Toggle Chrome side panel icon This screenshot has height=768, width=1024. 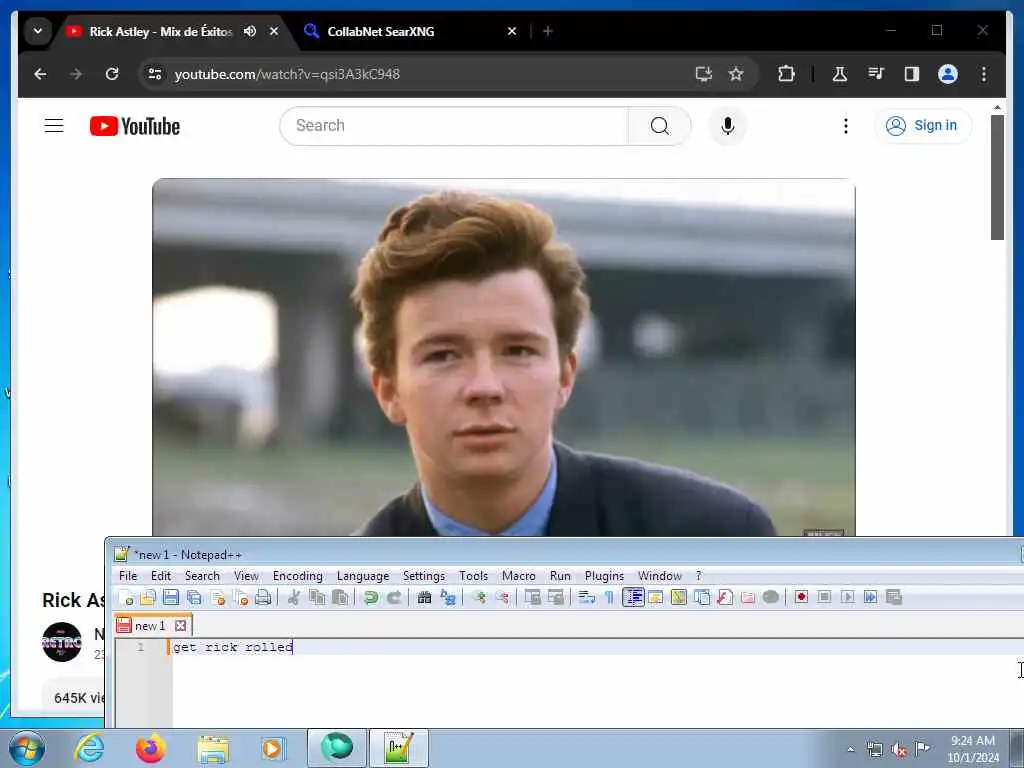tap(912, 74)
